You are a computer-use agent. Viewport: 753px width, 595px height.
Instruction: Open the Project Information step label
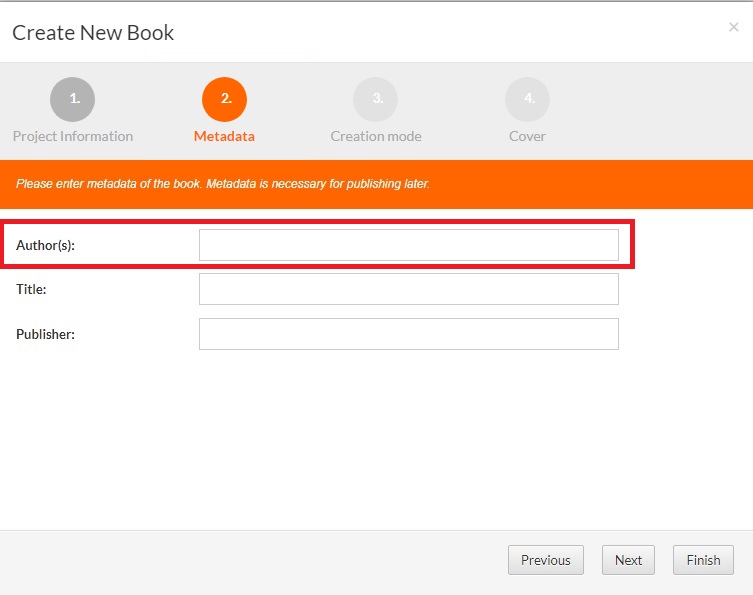[72, 136]
